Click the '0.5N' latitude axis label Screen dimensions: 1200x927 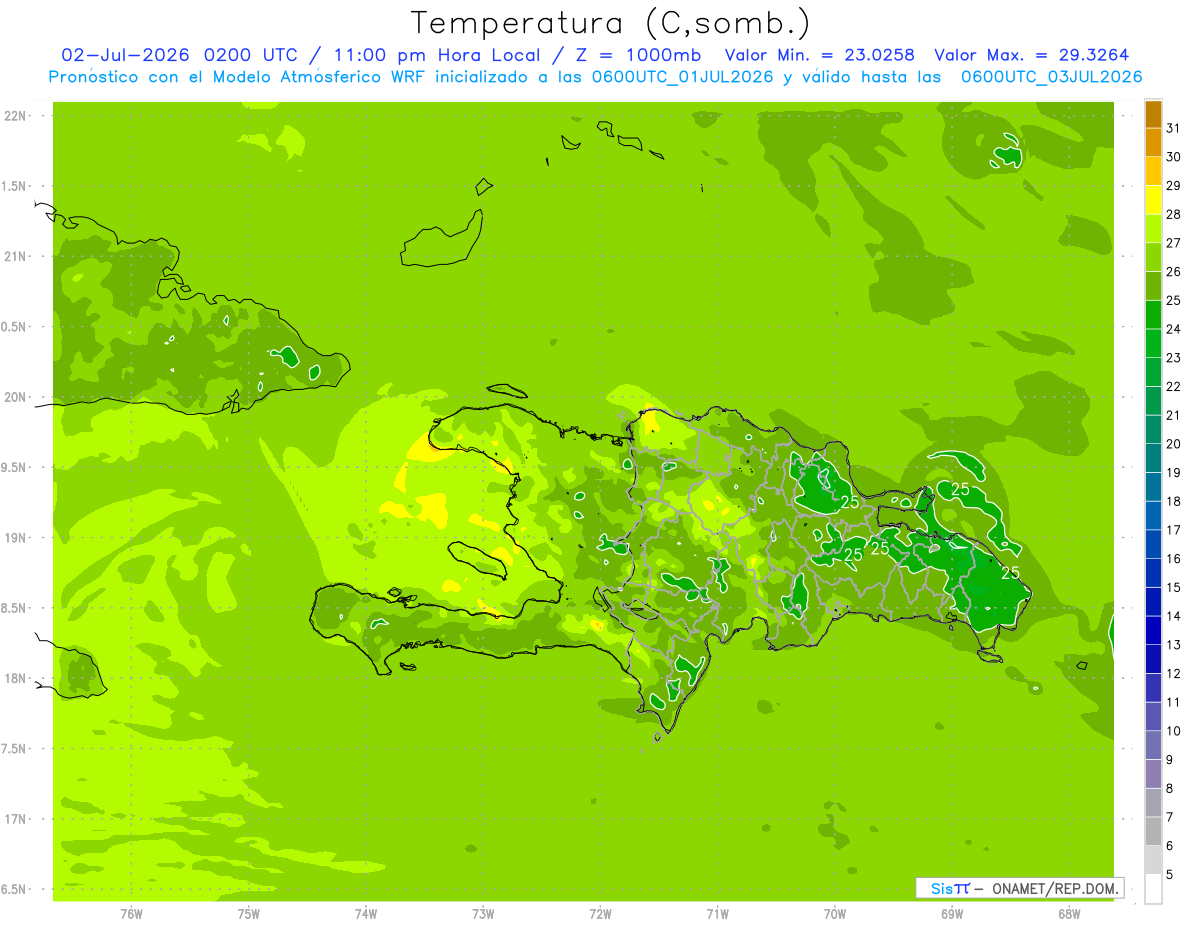click(15, 327)
